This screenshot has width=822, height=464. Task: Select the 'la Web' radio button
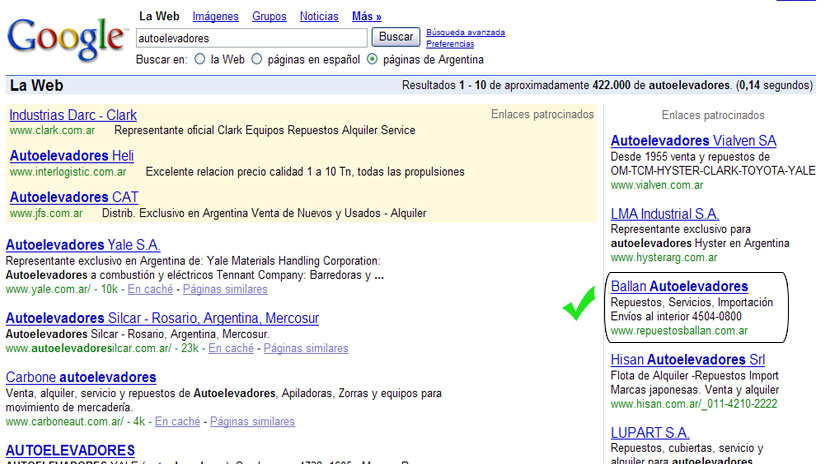coord(200,59)
